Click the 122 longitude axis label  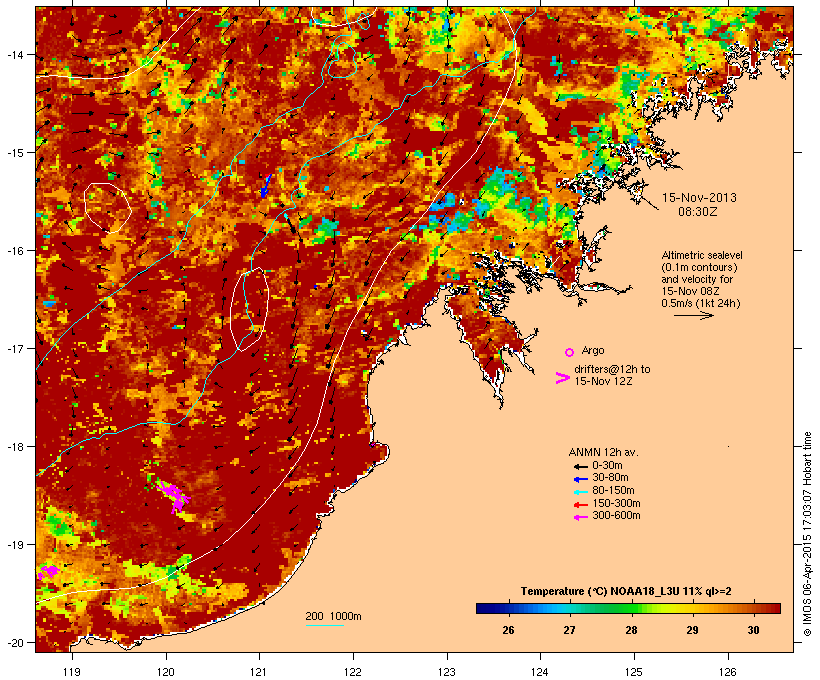(x=353, y=672)
